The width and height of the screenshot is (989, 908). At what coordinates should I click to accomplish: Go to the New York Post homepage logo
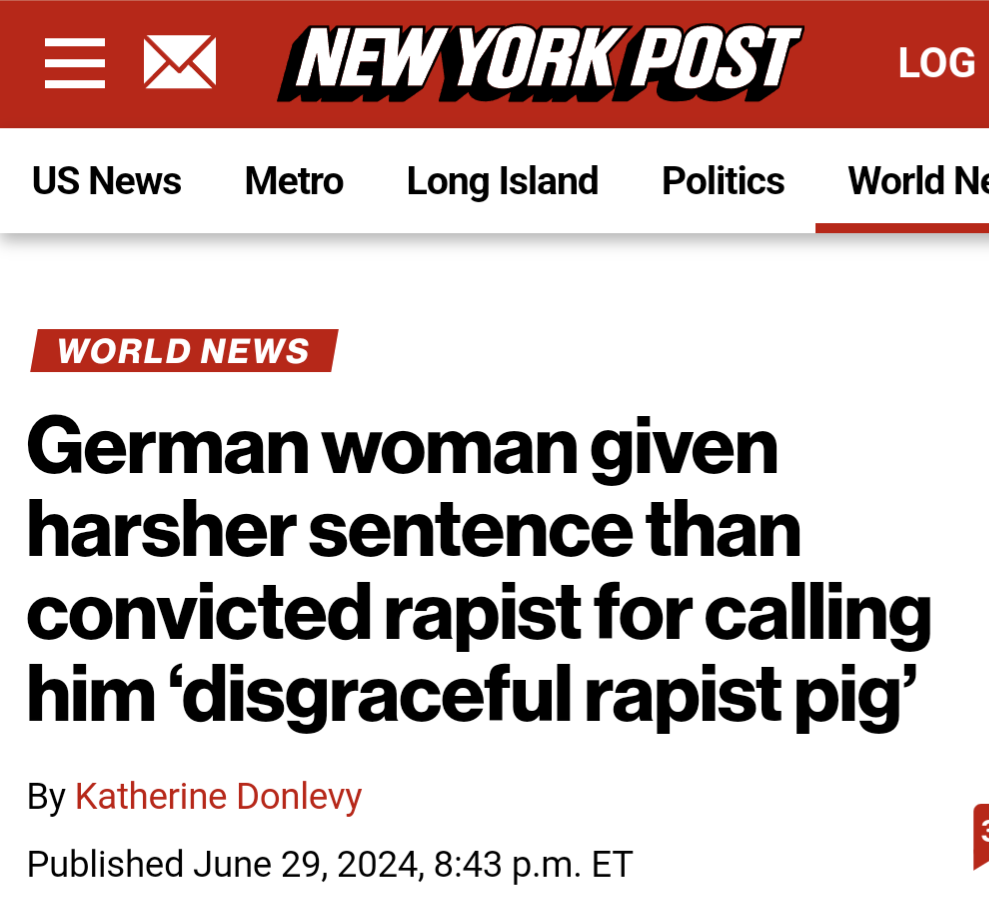pos(540,63)
